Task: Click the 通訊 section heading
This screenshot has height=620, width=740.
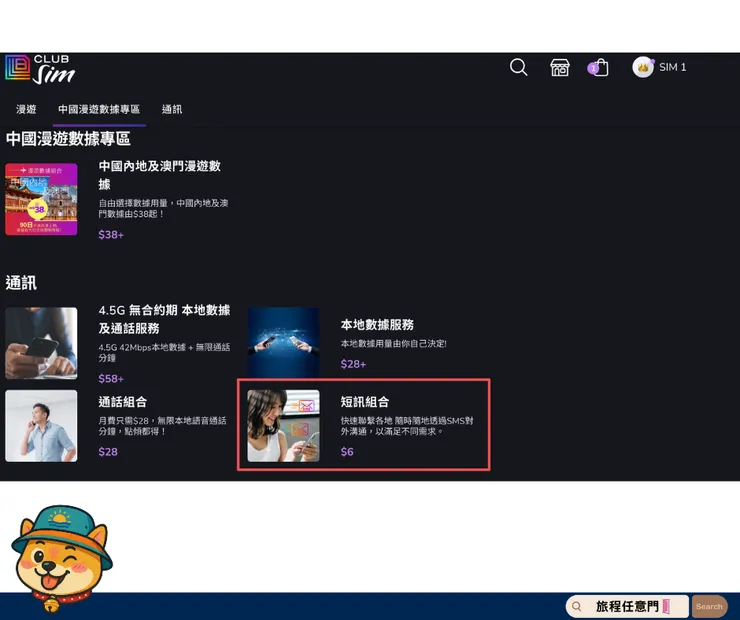Action: (21, 283)
